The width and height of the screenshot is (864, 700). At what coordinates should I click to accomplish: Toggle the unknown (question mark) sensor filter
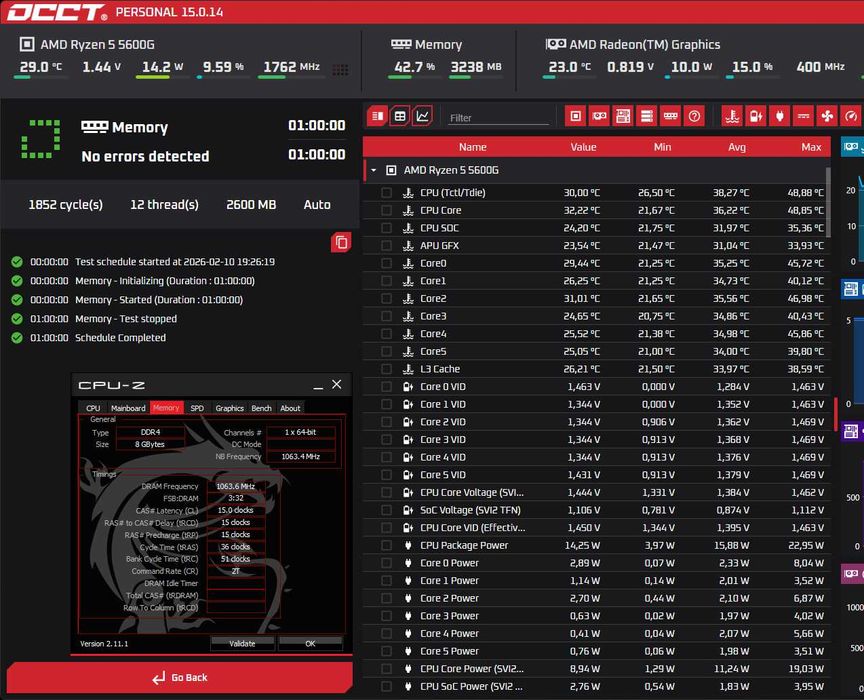(x=694, y=116)
